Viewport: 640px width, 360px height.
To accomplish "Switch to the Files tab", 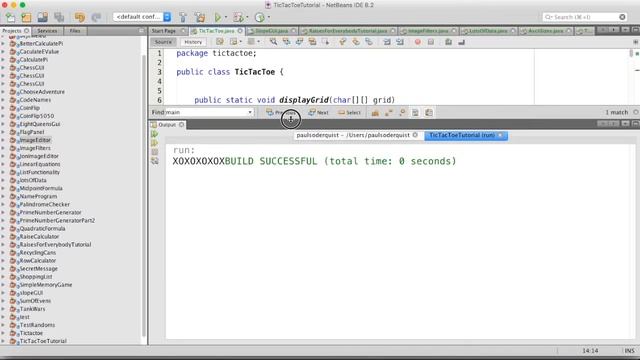I will (75, 31).
